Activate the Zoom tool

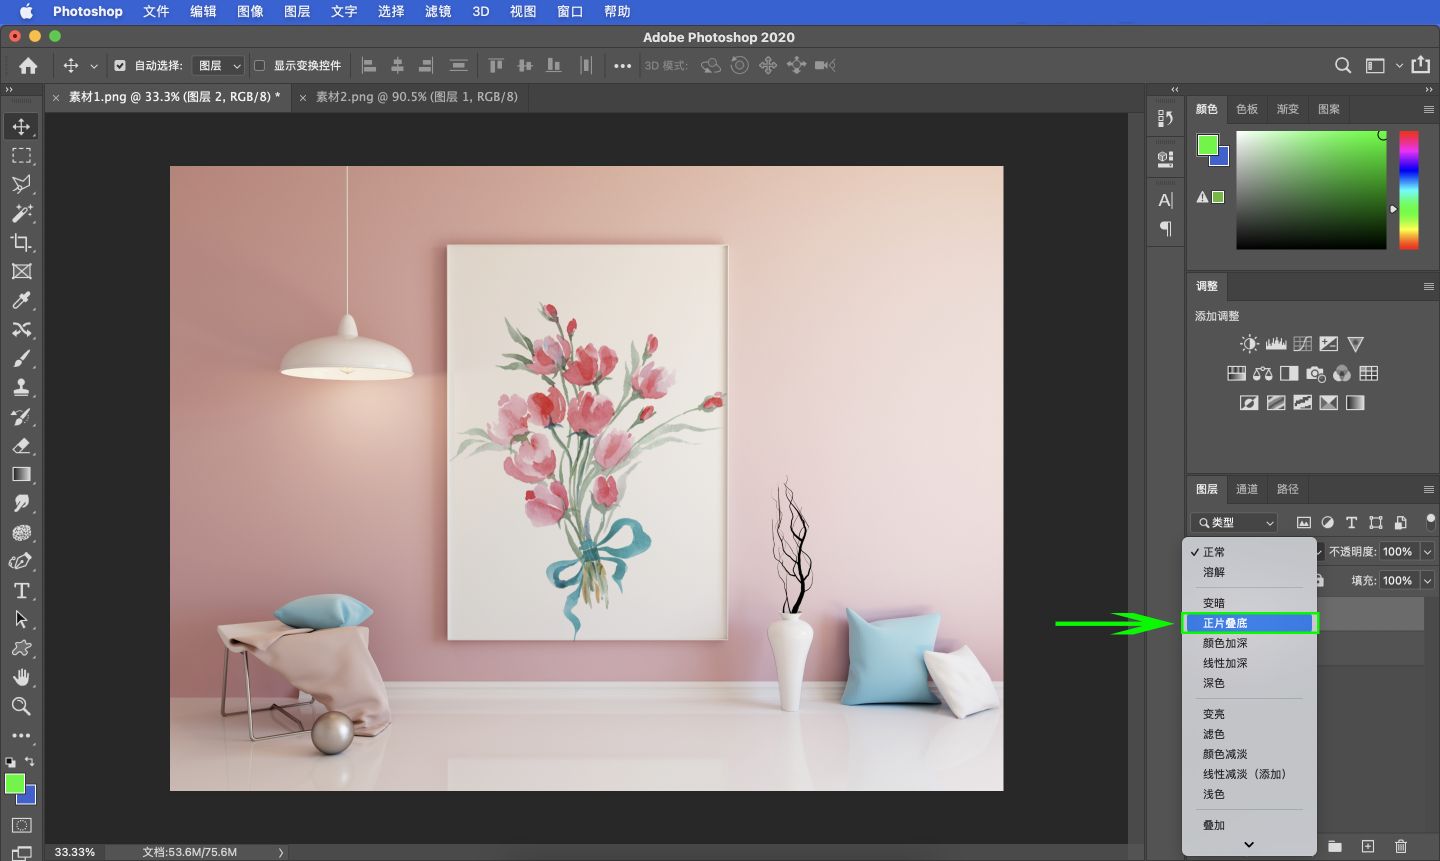(20, 707)
